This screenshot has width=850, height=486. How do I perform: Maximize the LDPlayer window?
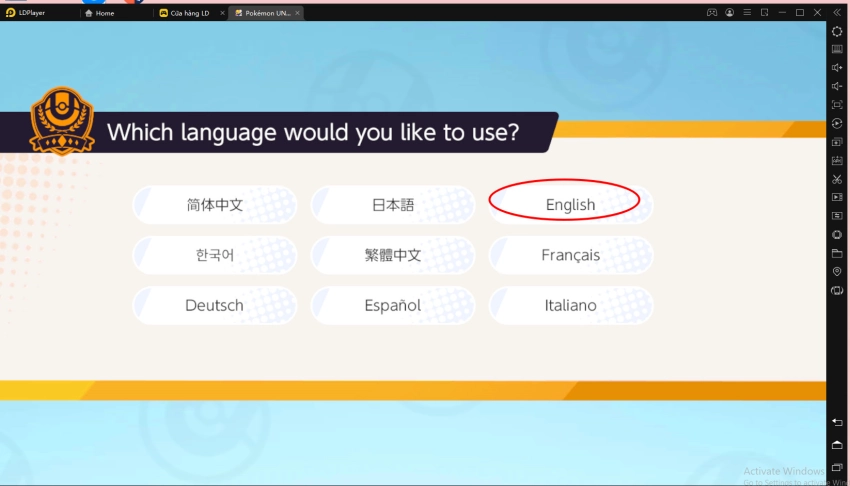(800, 12)
